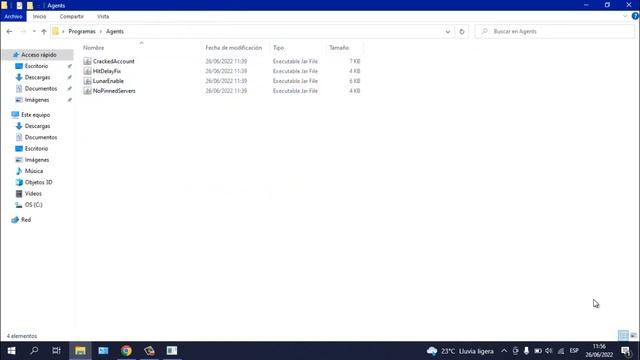This screenshot has height=360, width=640.
Task: Open address bar history dropdown
Action: coord(448,31)
